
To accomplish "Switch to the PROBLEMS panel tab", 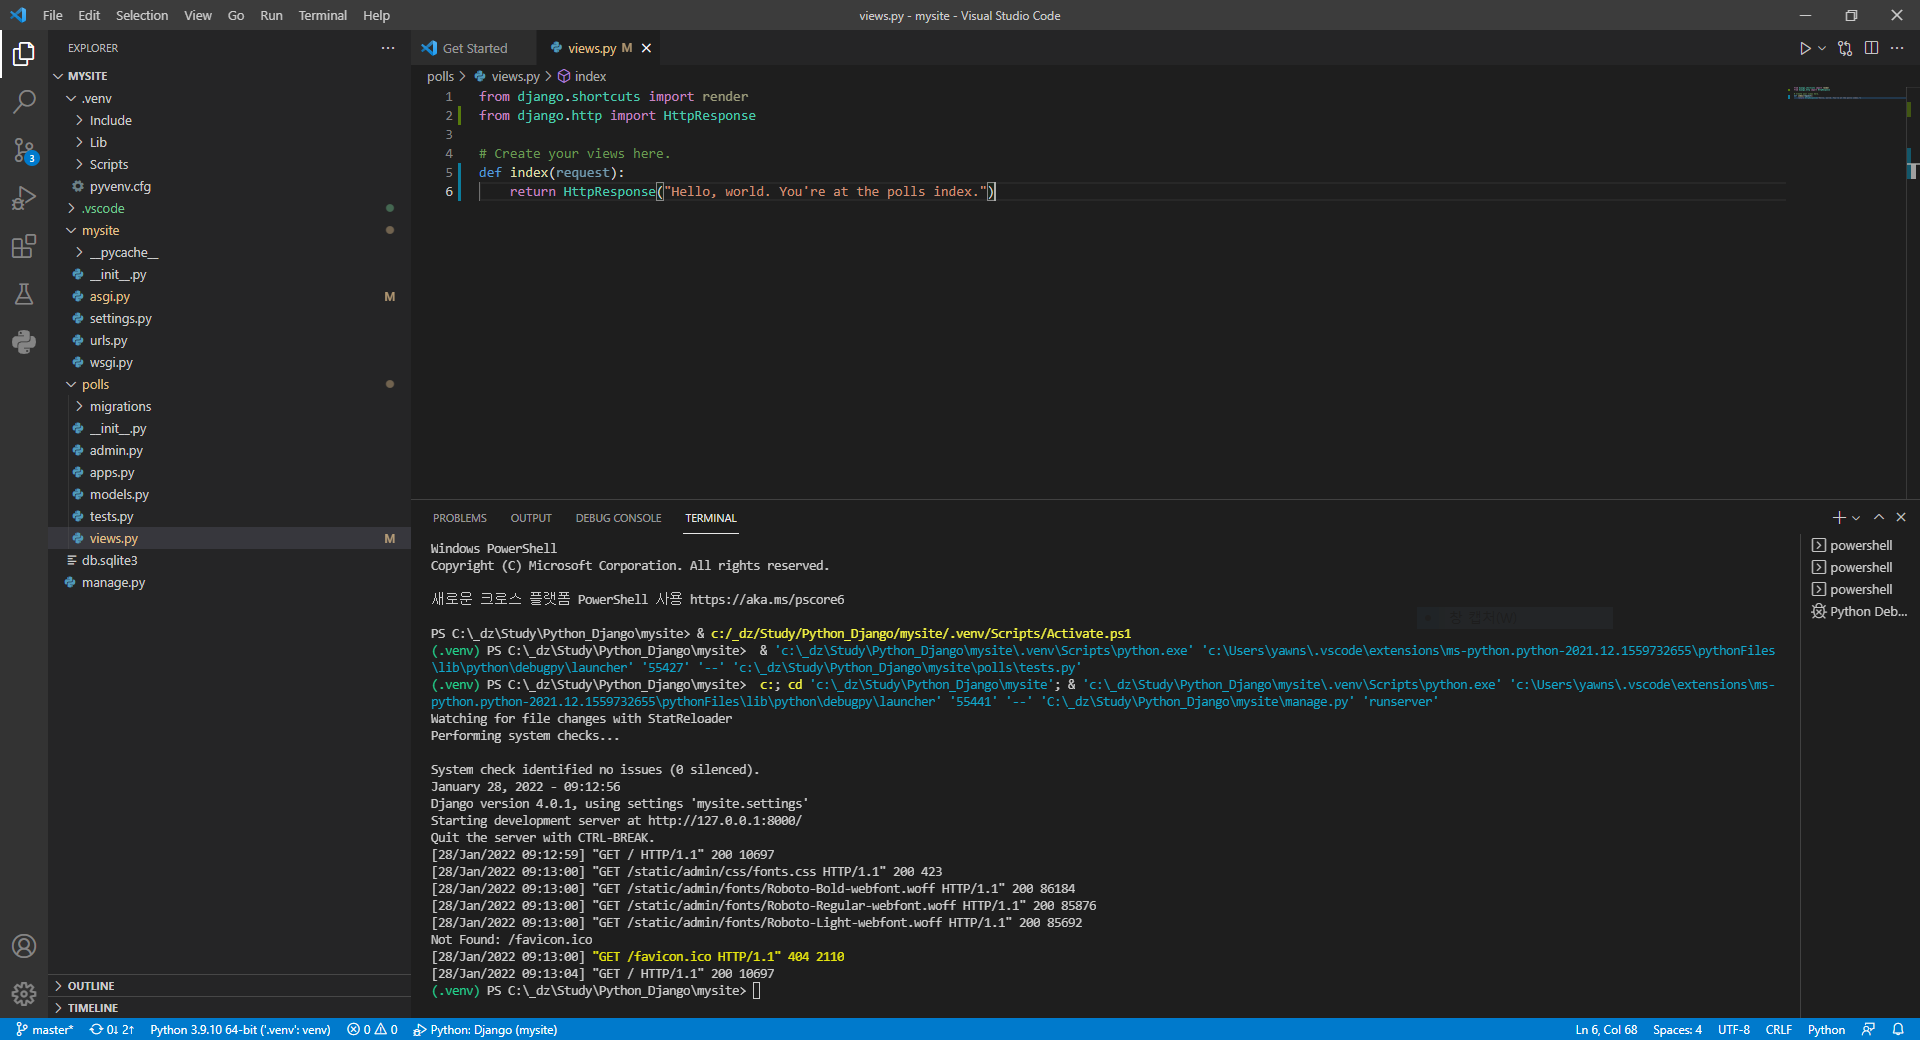I will click(x=460, y=518).
